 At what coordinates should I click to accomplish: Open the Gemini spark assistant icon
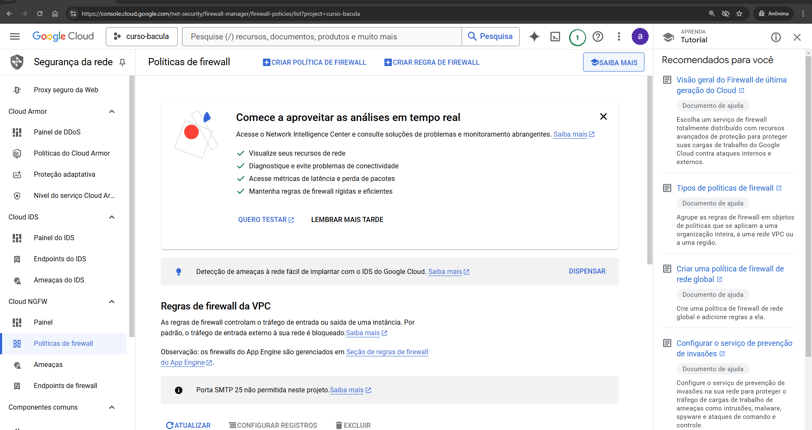[534, 37]
